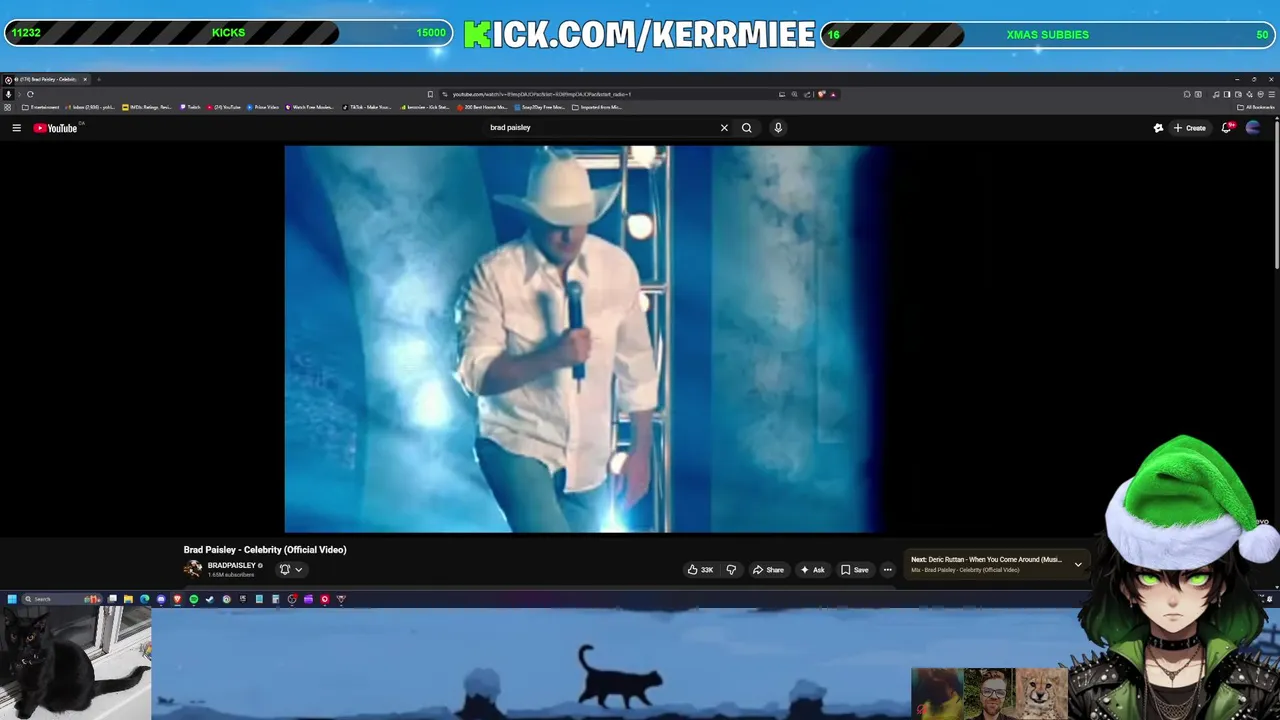Start voice search with the microphone
Image resolution: width=1280 pixels, height=720 pixels.
click(778, 128)
